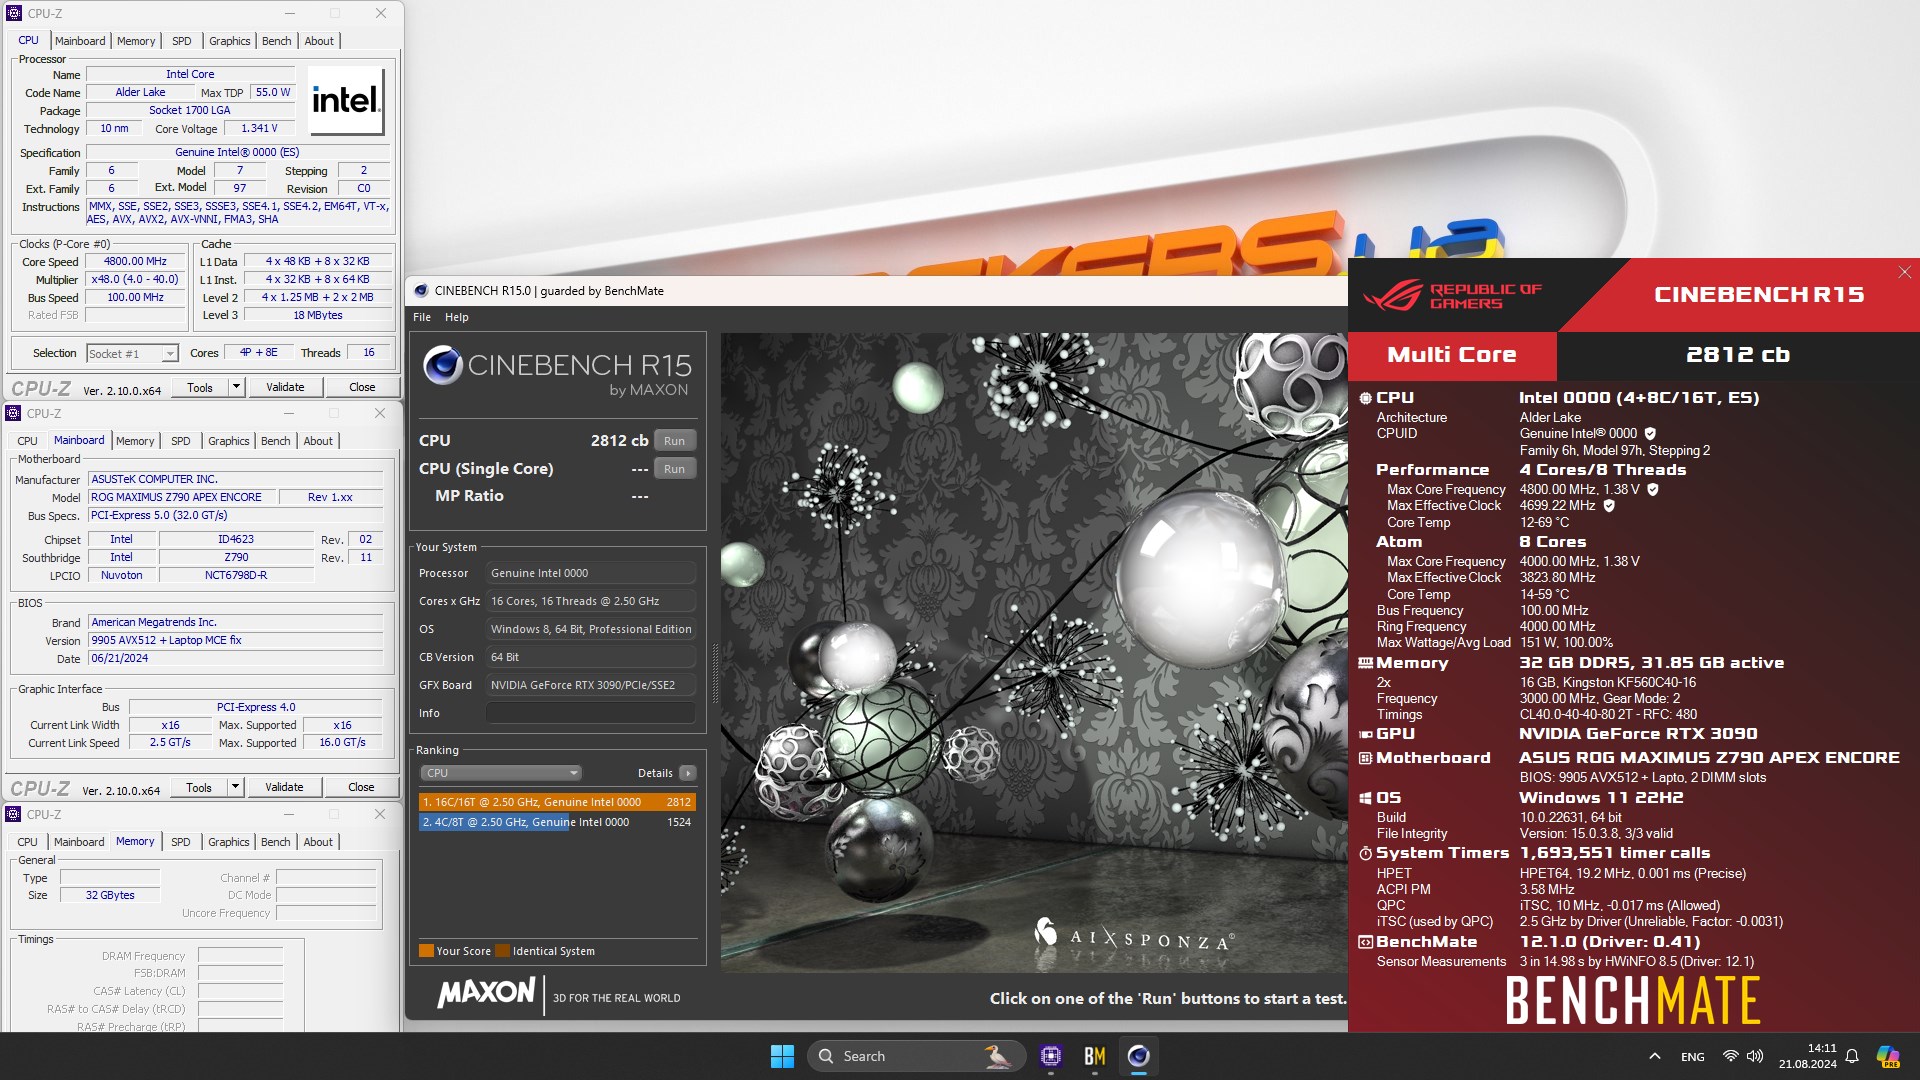Click the BIOS version 9905 AVX512 field
Screen dimensions: 1920x1080
click(x=235, y=640)
